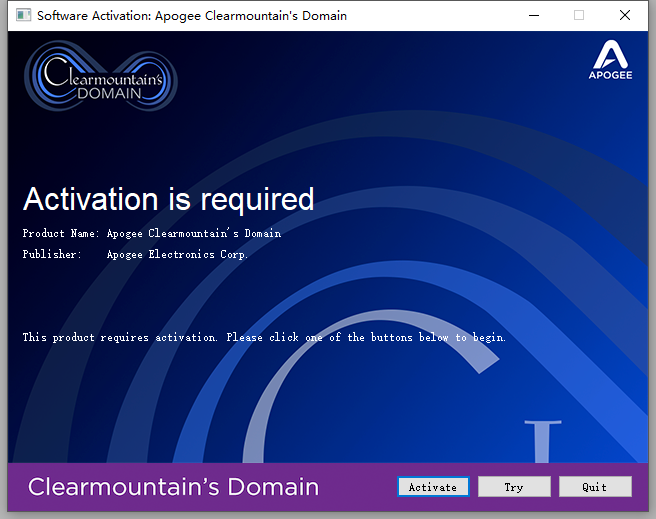Click the Apogee logo

tap(610, 60)
